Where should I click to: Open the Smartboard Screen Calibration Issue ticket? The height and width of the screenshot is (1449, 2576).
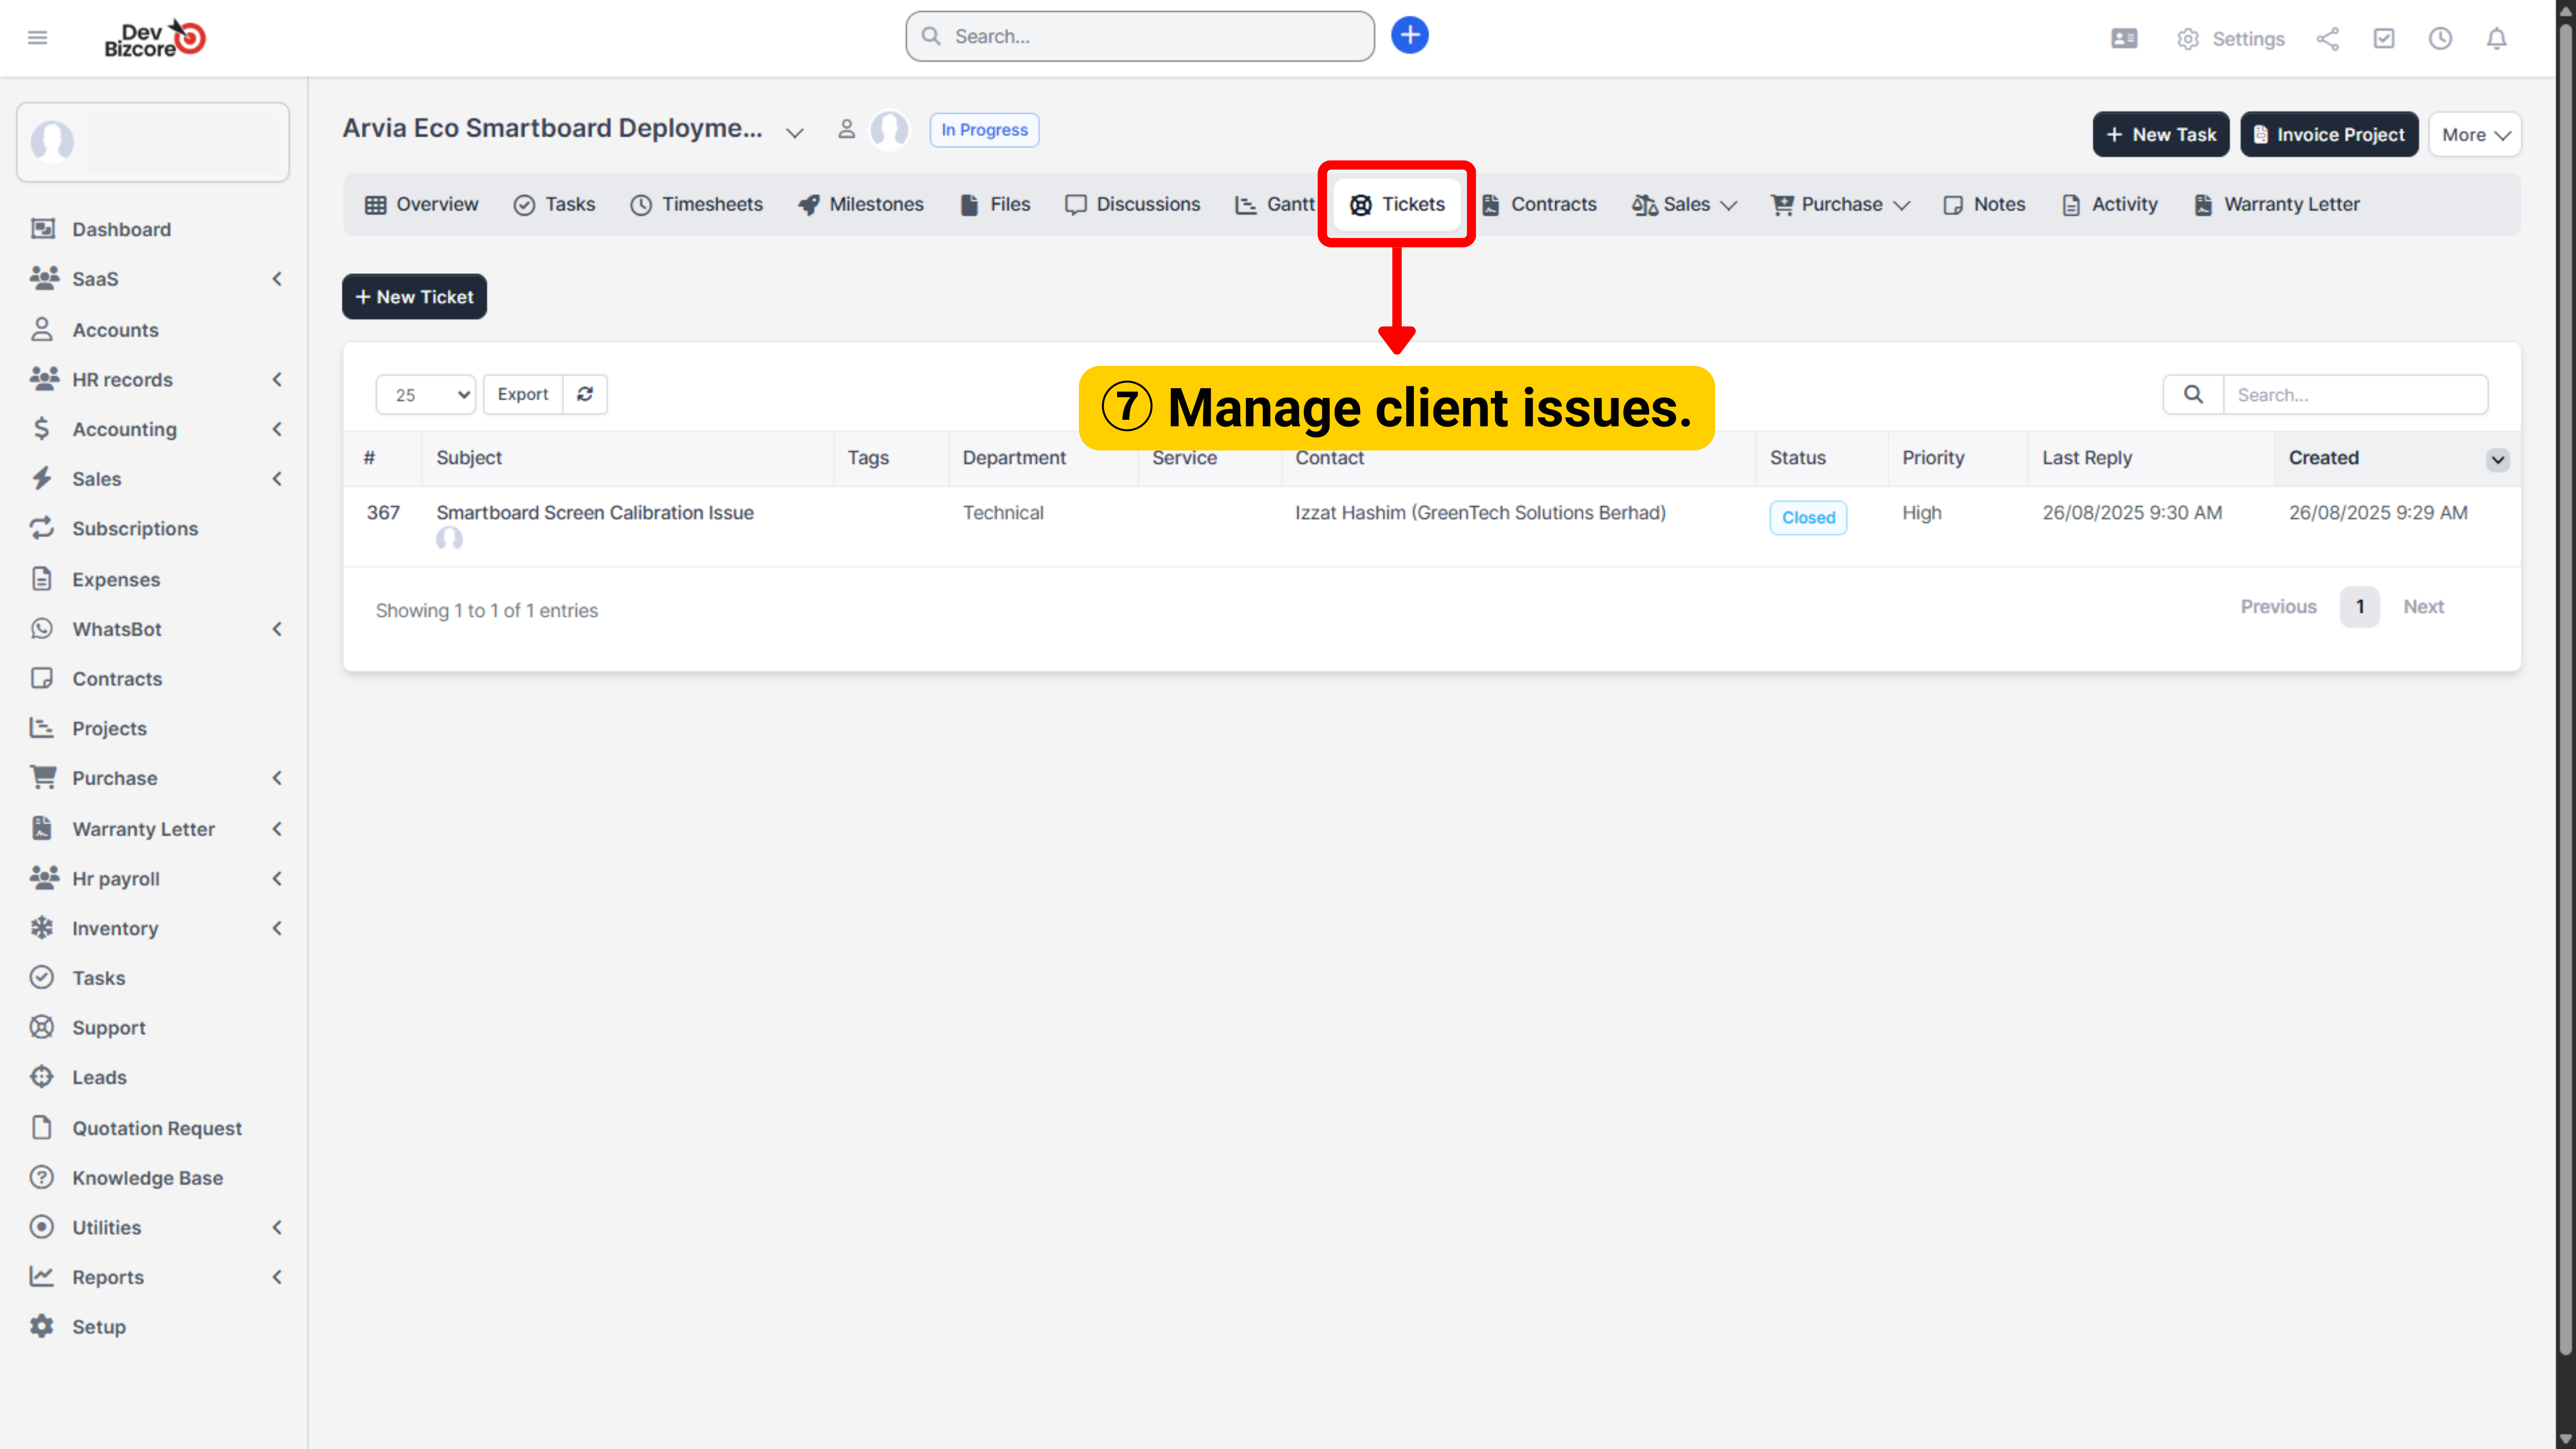(x=594, y=512)
